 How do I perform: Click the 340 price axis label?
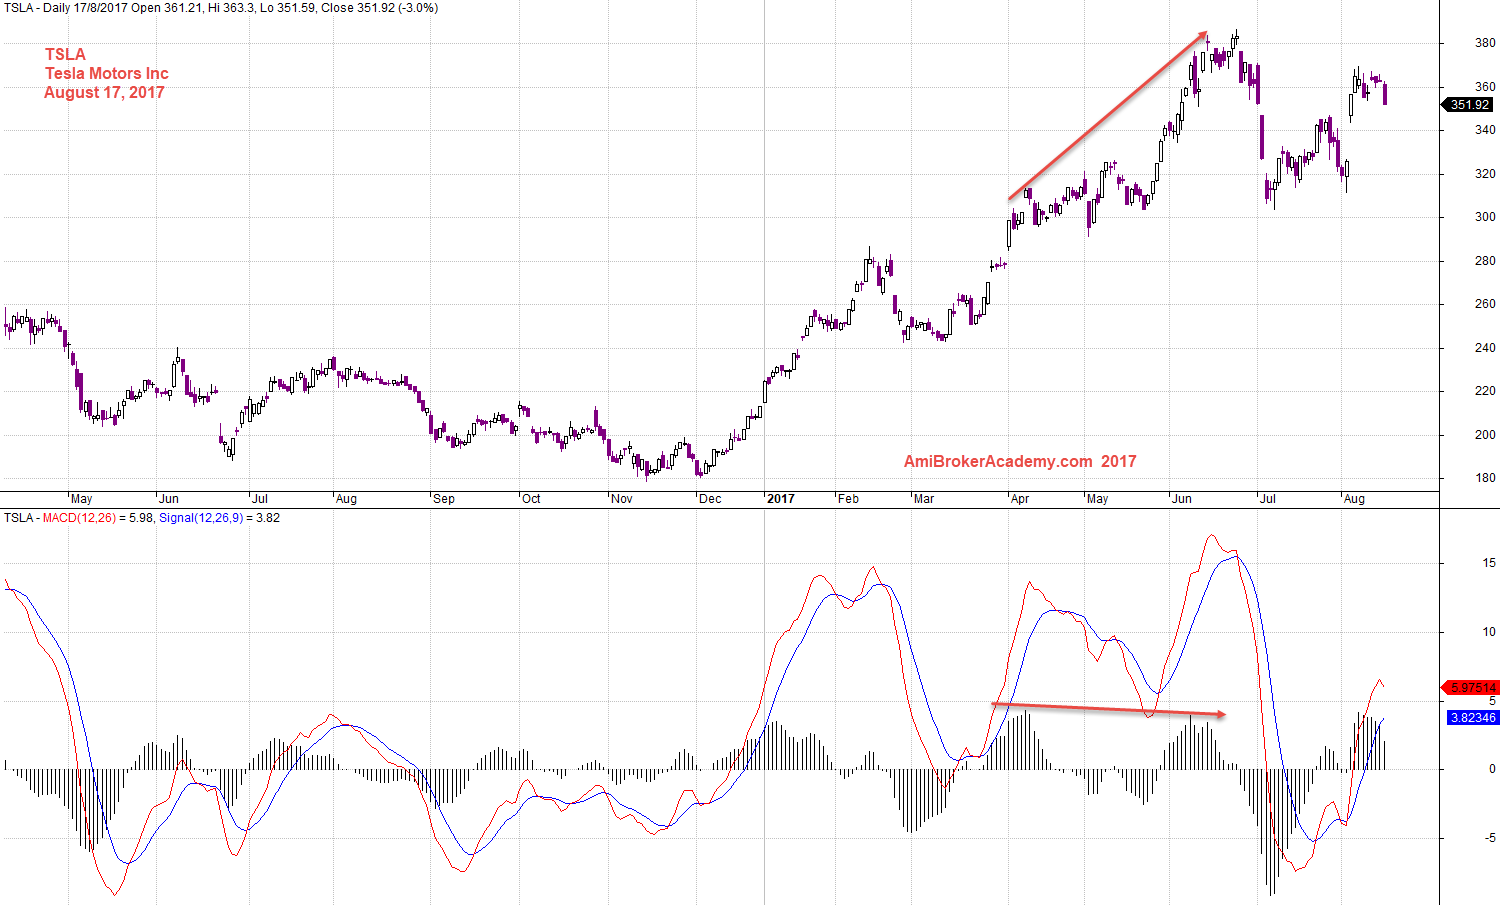tap(1485, 130)
